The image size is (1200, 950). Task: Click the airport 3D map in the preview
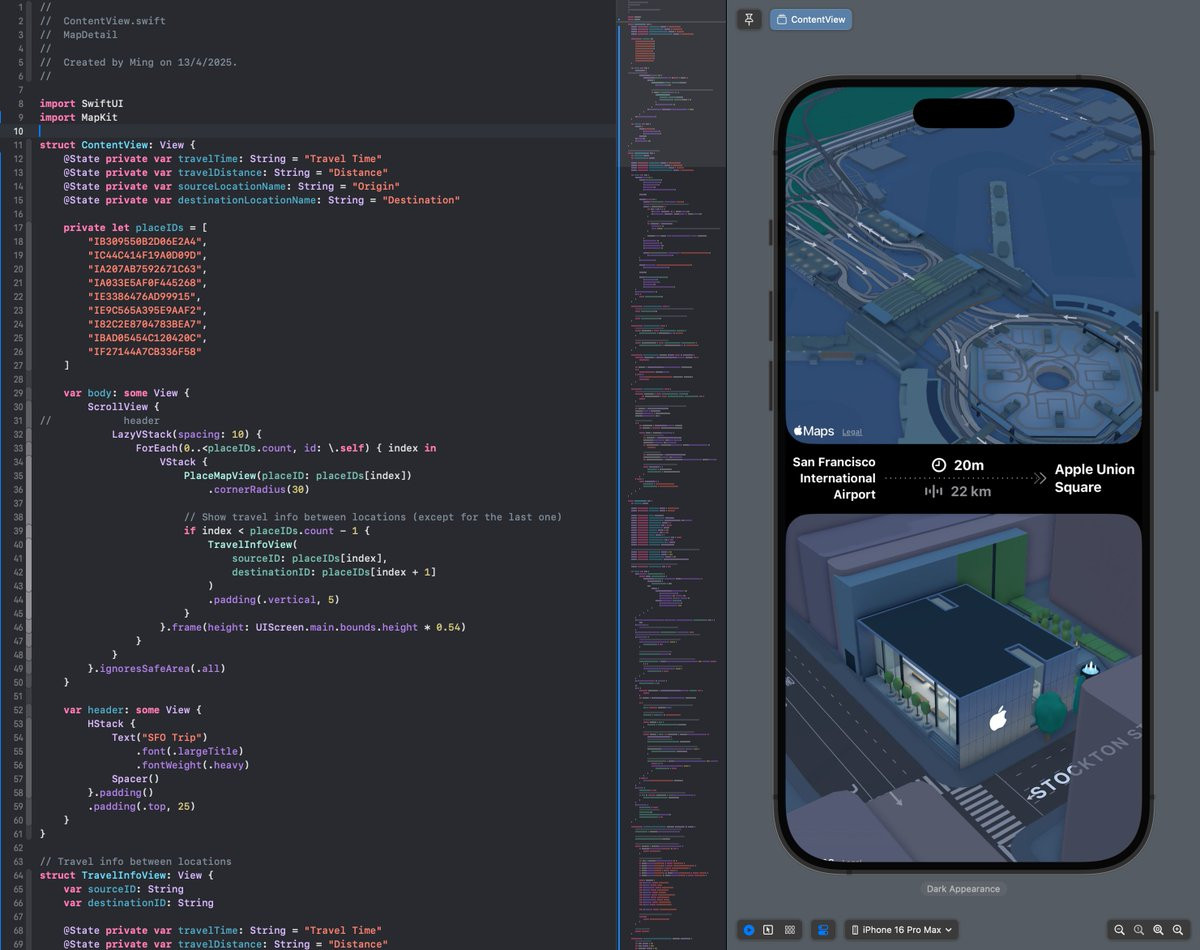(x=963, y=264)
